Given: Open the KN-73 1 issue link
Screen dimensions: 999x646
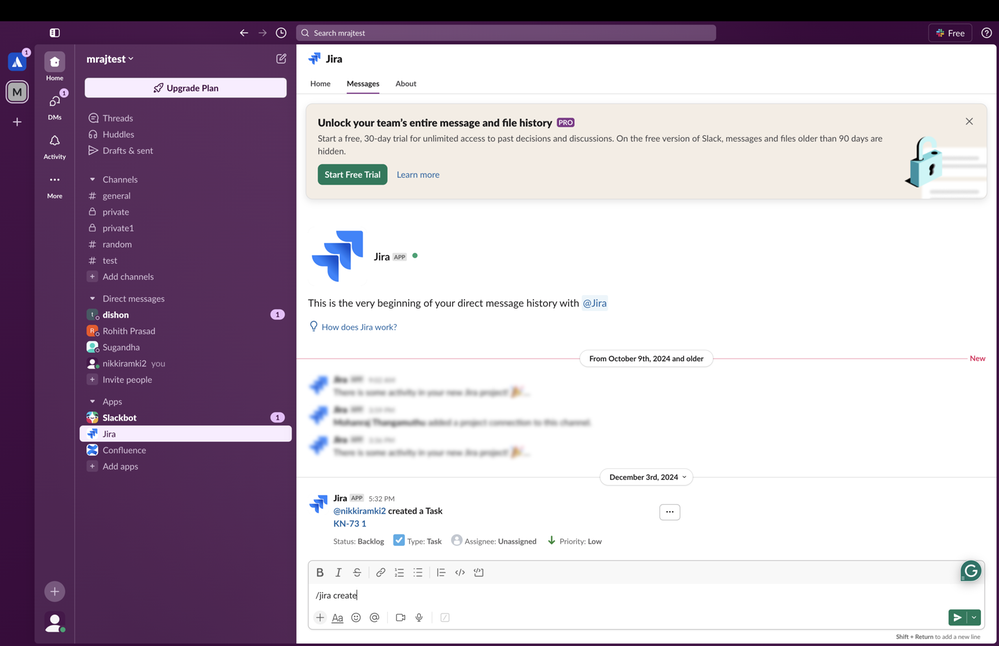Looking at the screenshot, I should click(x=350, y=524).
